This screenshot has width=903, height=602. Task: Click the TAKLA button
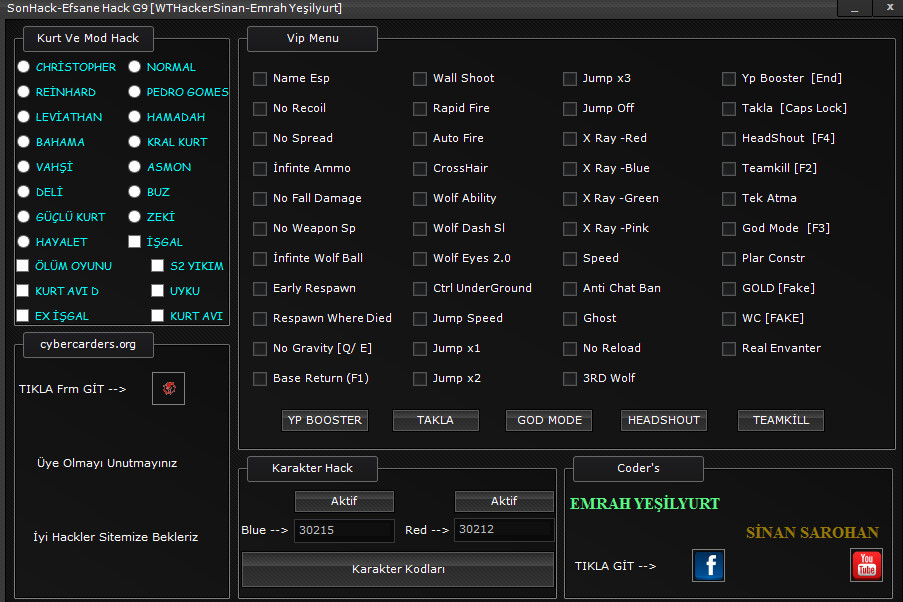pyautogui.click(x=435, y=420)
